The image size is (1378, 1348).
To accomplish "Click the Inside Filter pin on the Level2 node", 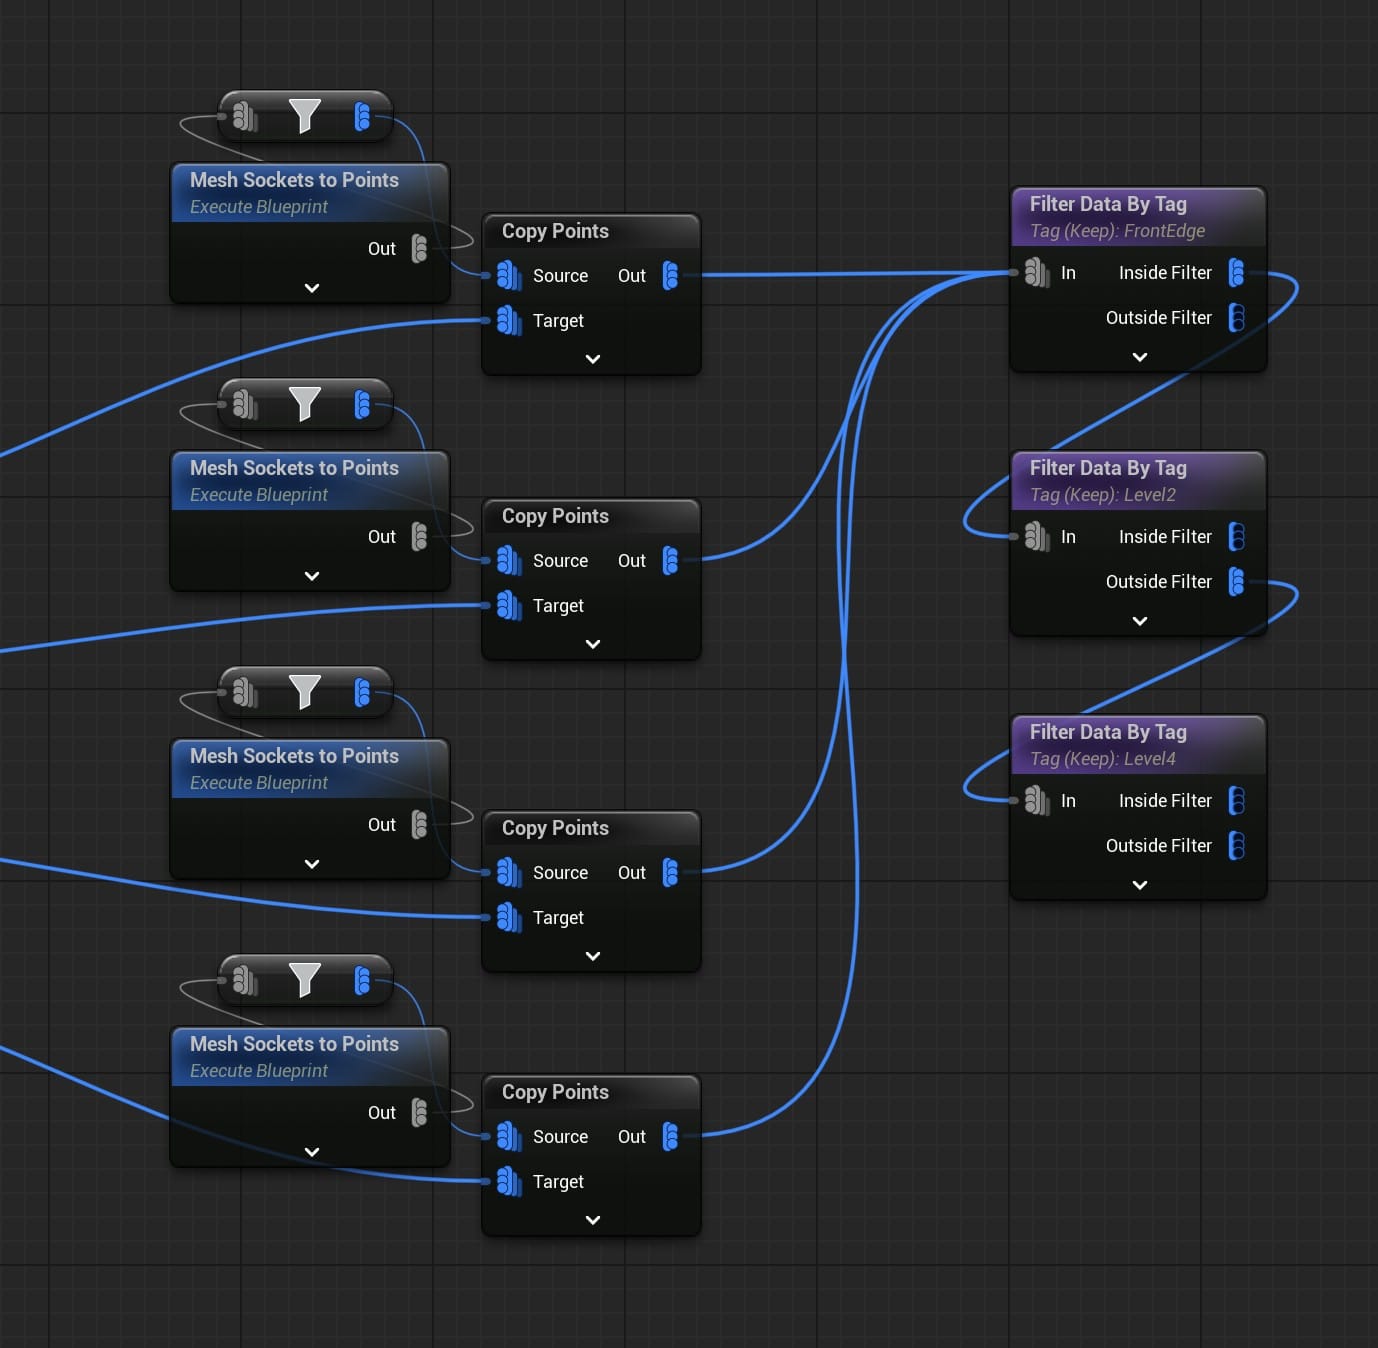I will coord(1237,537).
